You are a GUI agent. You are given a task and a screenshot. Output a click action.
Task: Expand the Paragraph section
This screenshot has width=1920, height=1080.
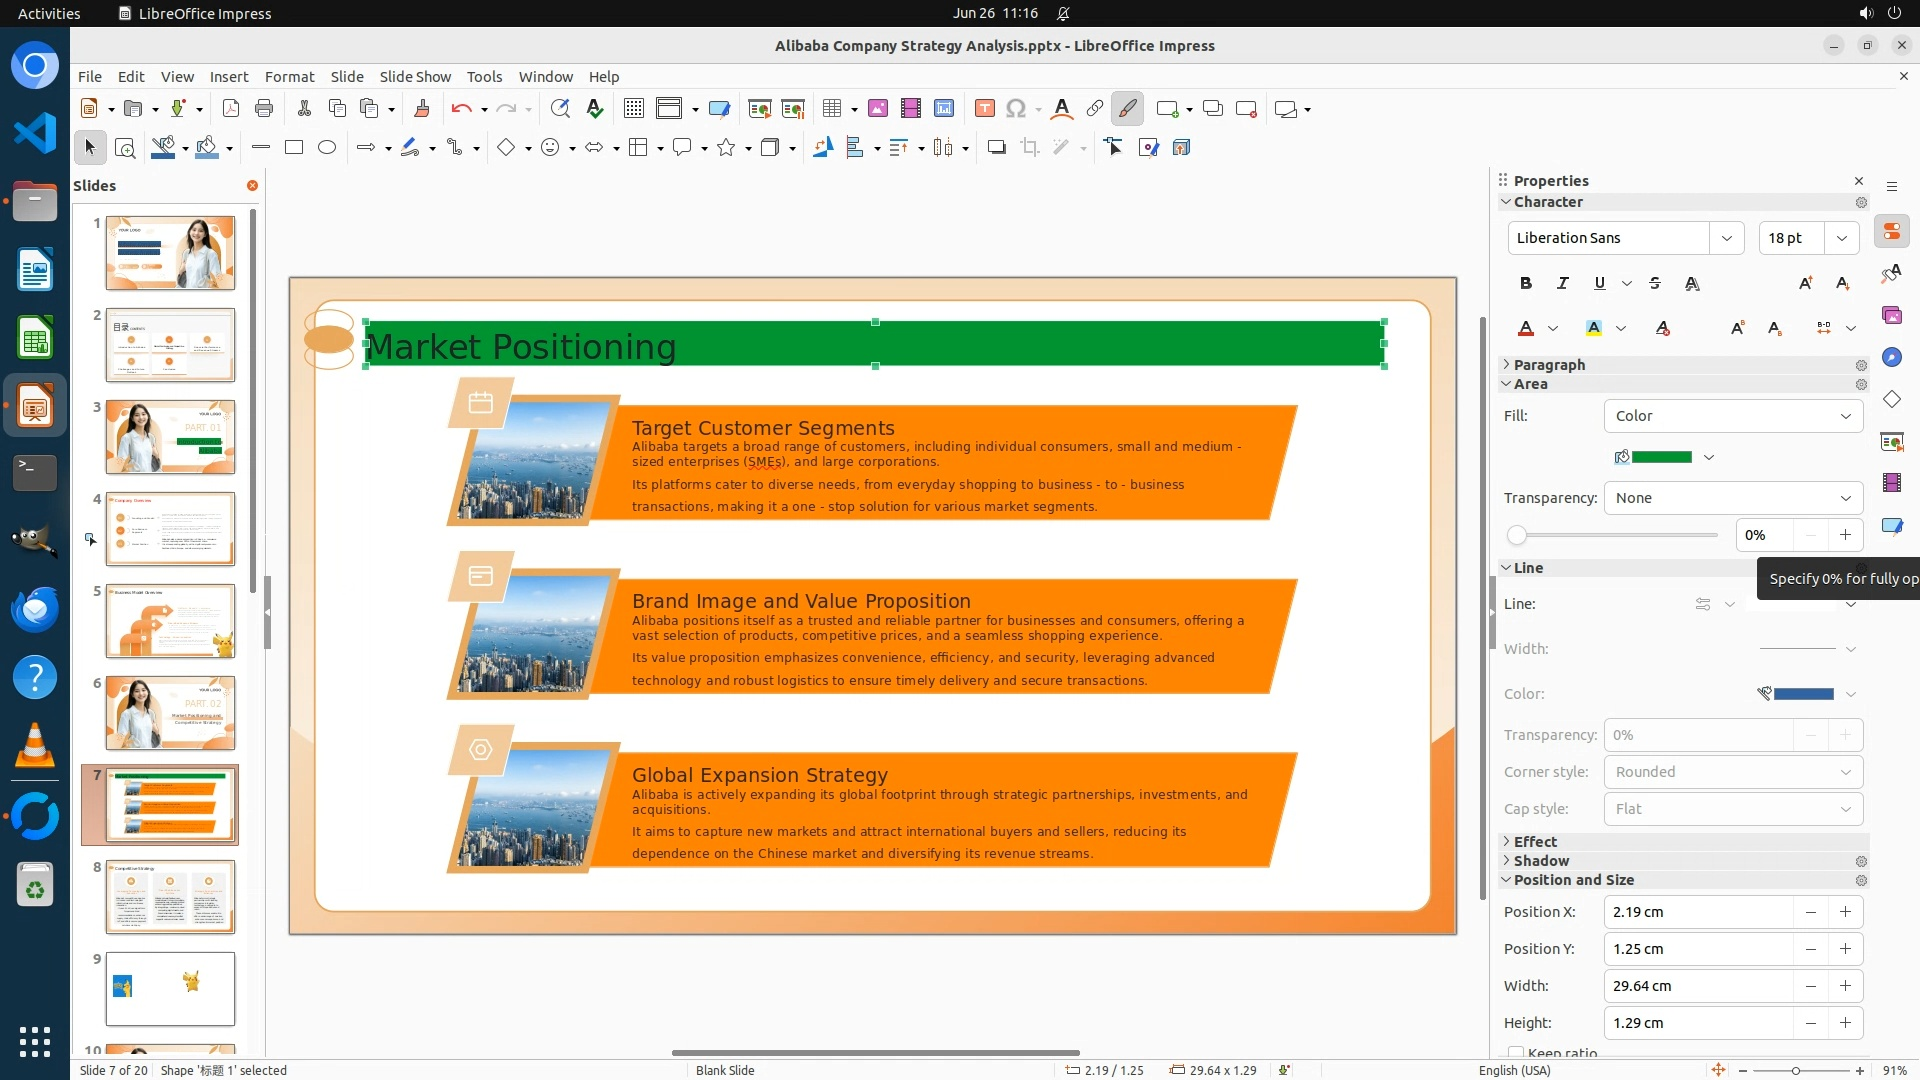pos(1549,365)
